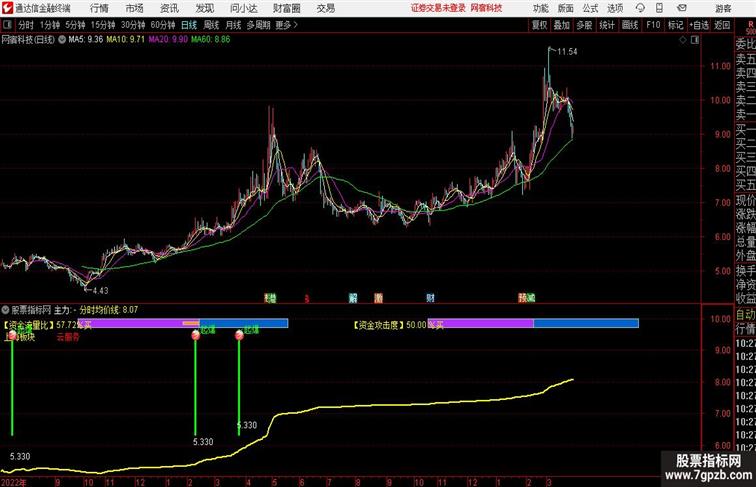Switch to the 1分钟 period tab
The image size is (756, 487).
tap(50, 25)
